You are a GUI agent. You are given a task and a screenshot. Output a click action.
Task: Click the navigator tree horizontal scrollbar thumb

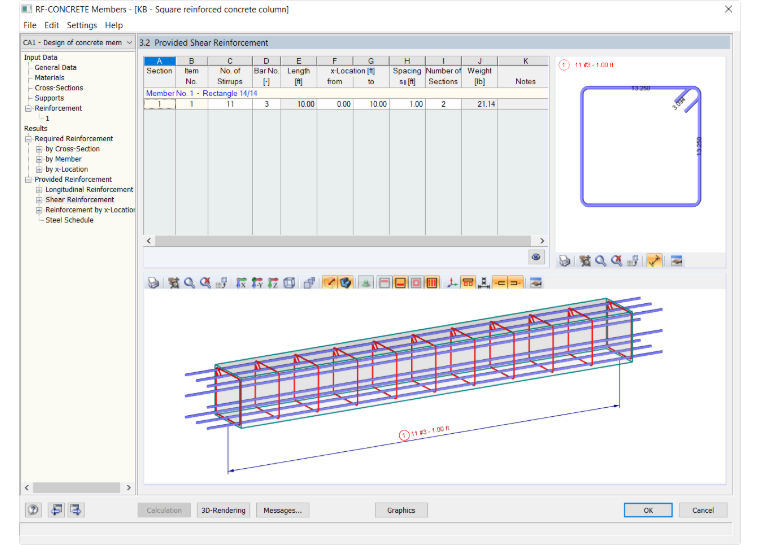(76, 487)
